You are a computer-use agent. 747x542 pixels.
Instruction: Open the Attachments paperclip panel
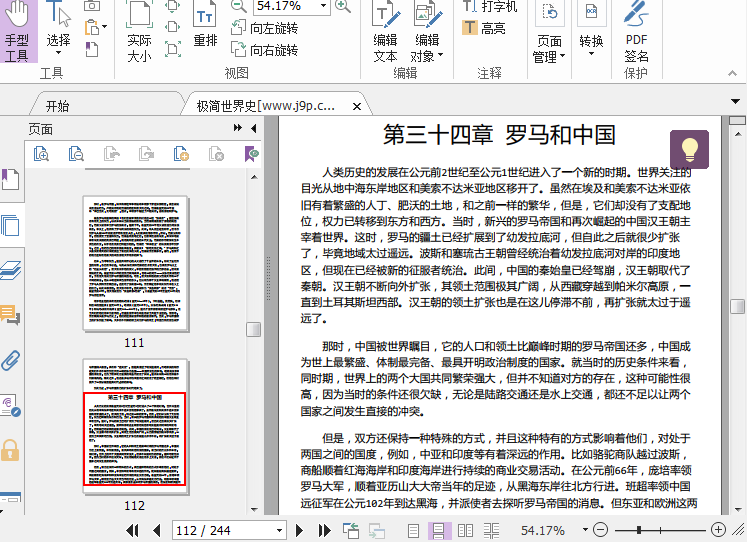point(10,360)
